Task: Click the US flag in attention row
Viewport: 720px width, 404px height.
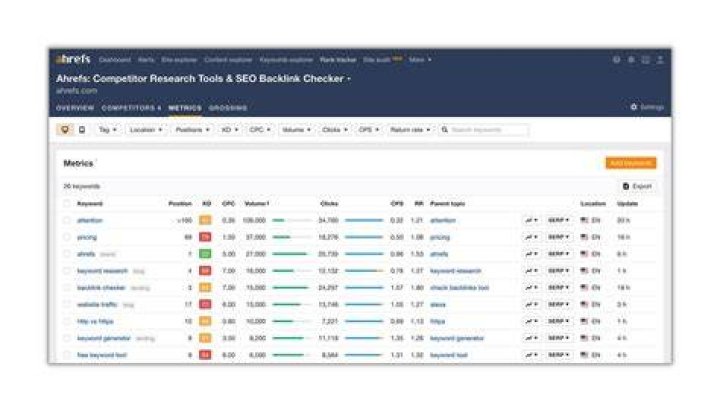Action: coord(584,220)
